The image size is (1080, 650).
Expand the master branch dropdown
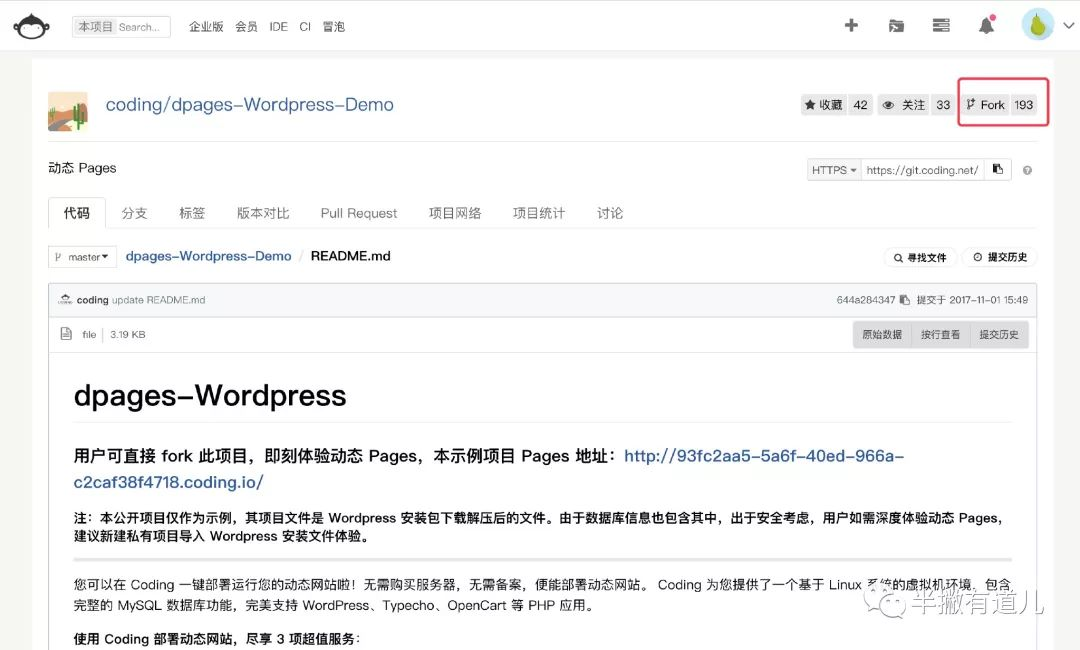tap(83, 257)
